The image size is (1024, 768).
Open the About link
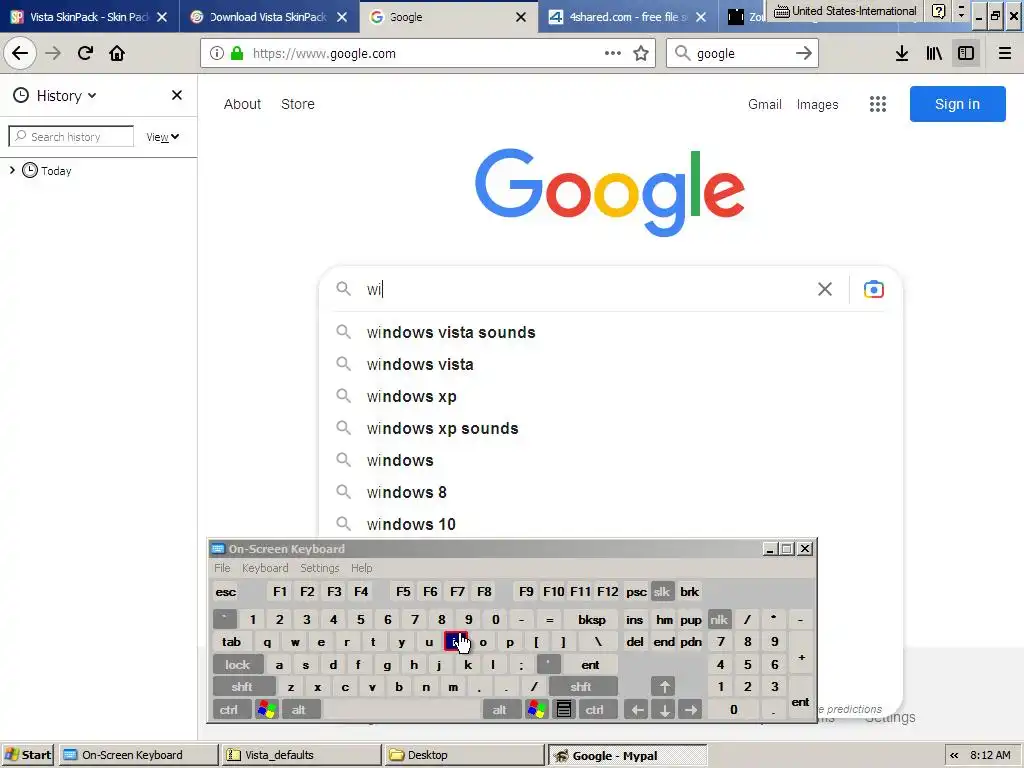(242, 104)
